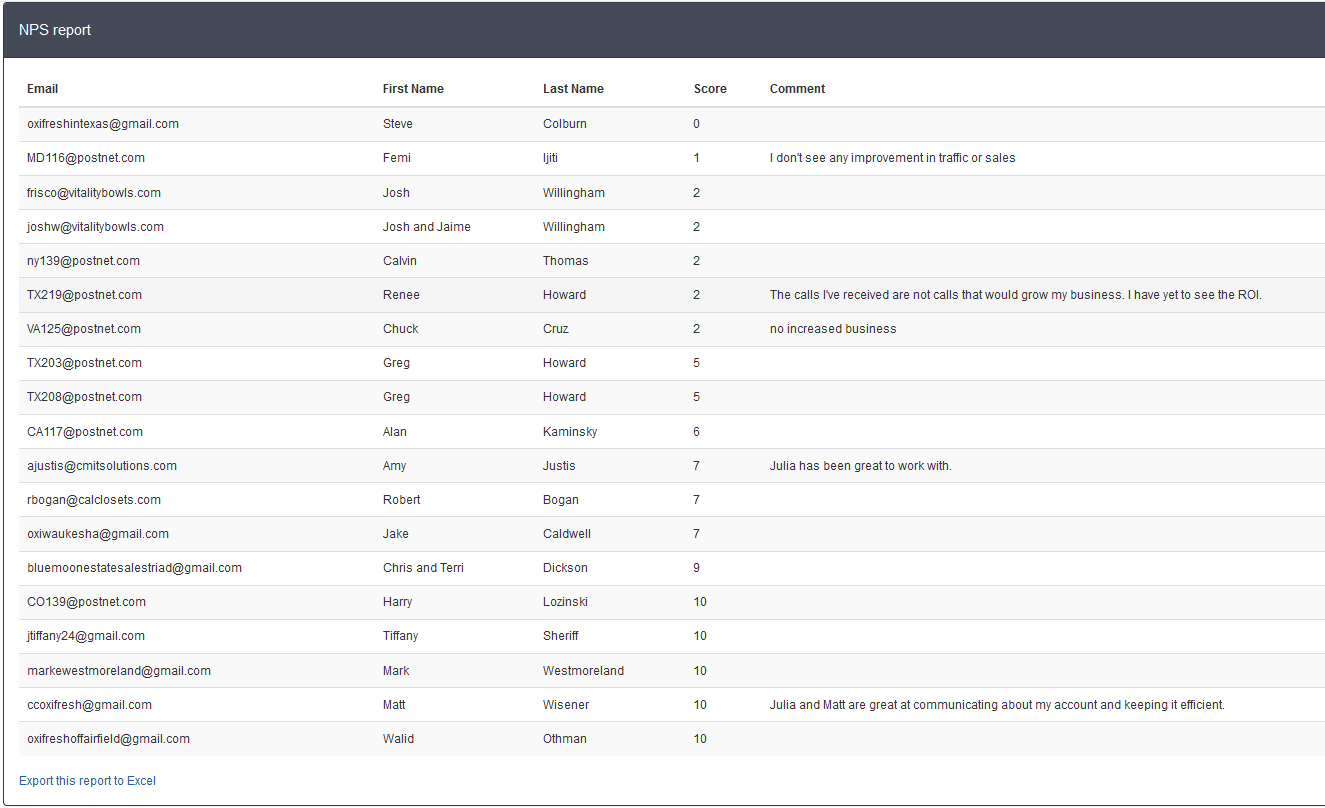
Task: Click first name Walid
Action: 398,739
